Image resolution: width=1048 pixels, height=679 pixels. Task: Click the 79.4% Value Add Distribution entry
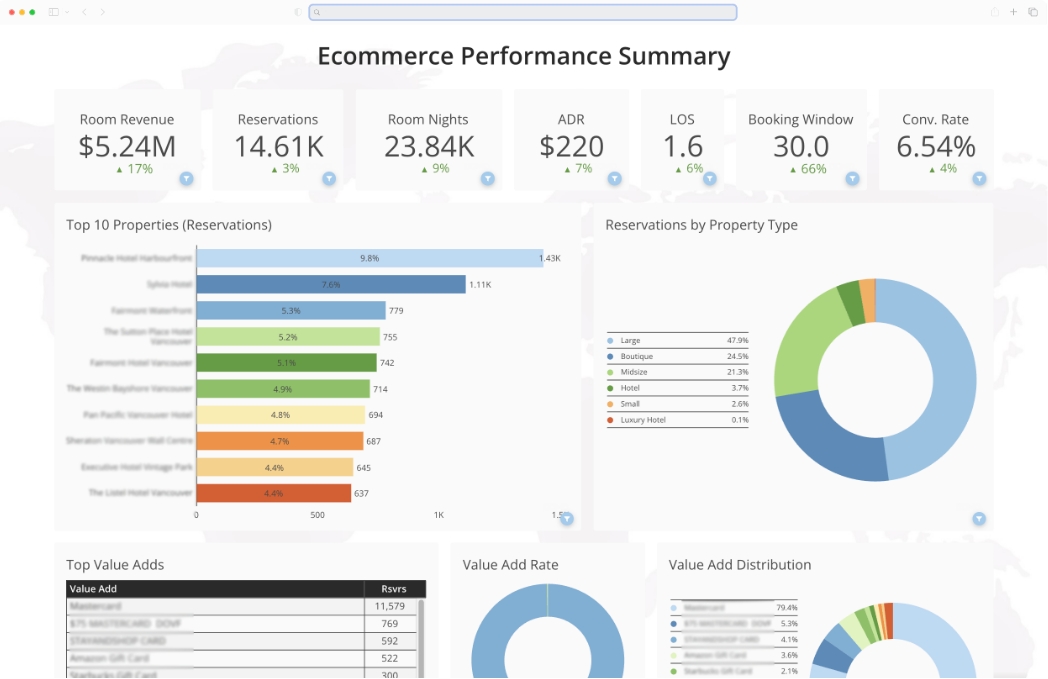coord(734,608)
